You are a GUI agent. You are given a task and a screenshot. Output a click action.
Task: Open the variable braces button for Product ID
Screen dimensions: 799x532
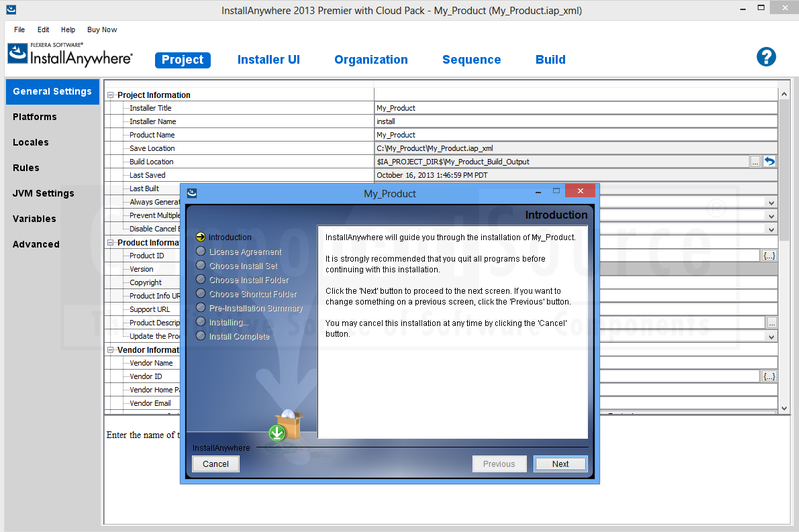tap(769, 256)
